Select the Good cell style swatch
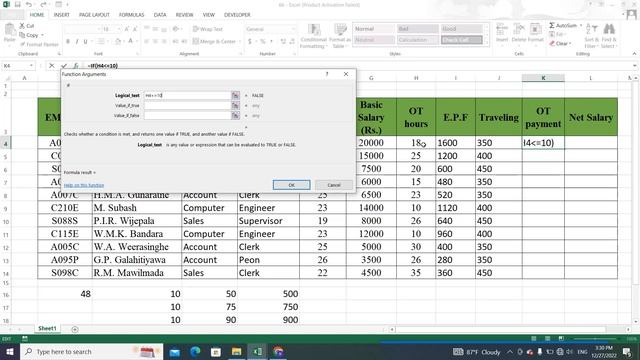 point(461,29)
